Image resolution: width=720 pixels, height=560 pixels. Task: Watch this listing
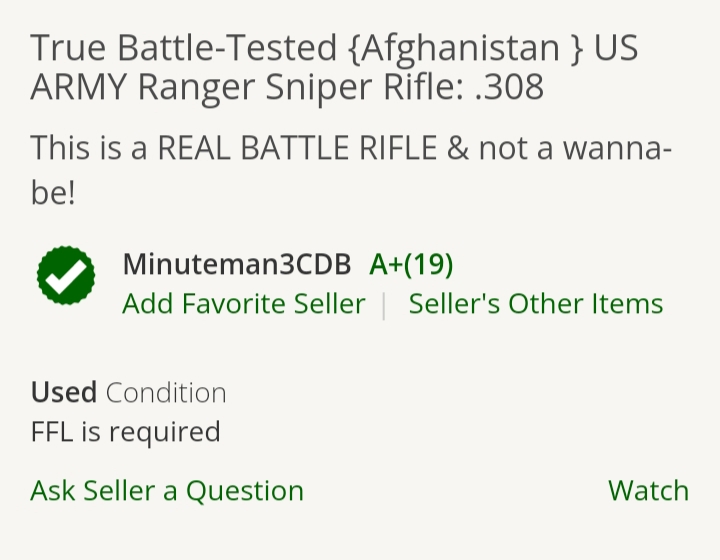click(x=648, y=490)
